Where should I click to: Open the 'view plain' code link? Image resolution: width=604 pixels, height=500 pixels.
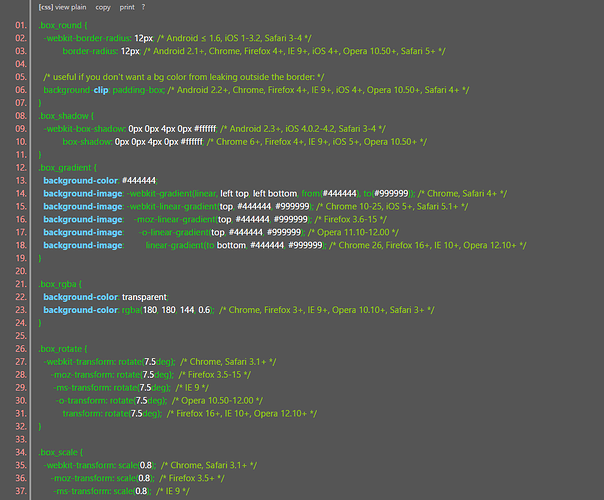coord(70,7)
